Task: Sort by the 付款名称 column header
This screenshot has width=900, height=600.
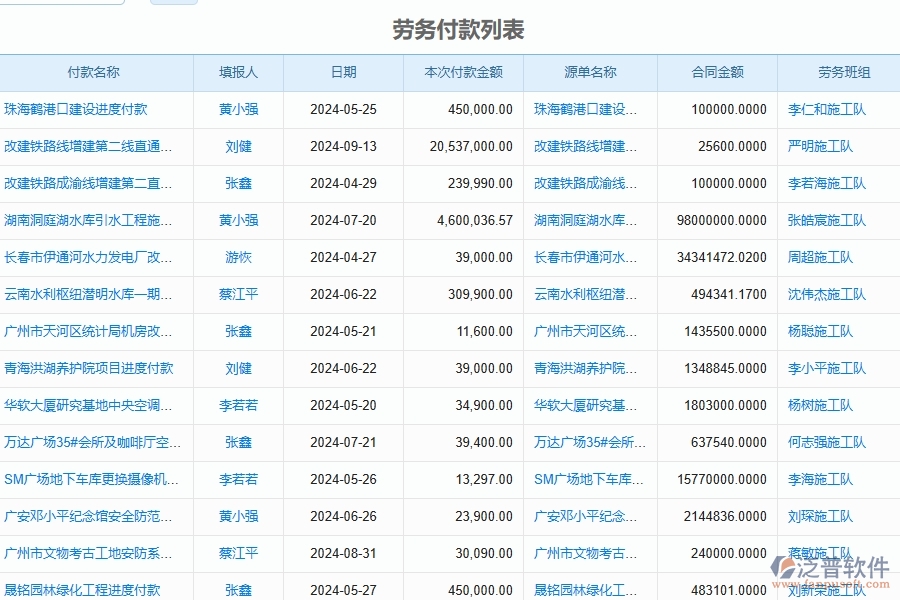Action: (96, 72)
